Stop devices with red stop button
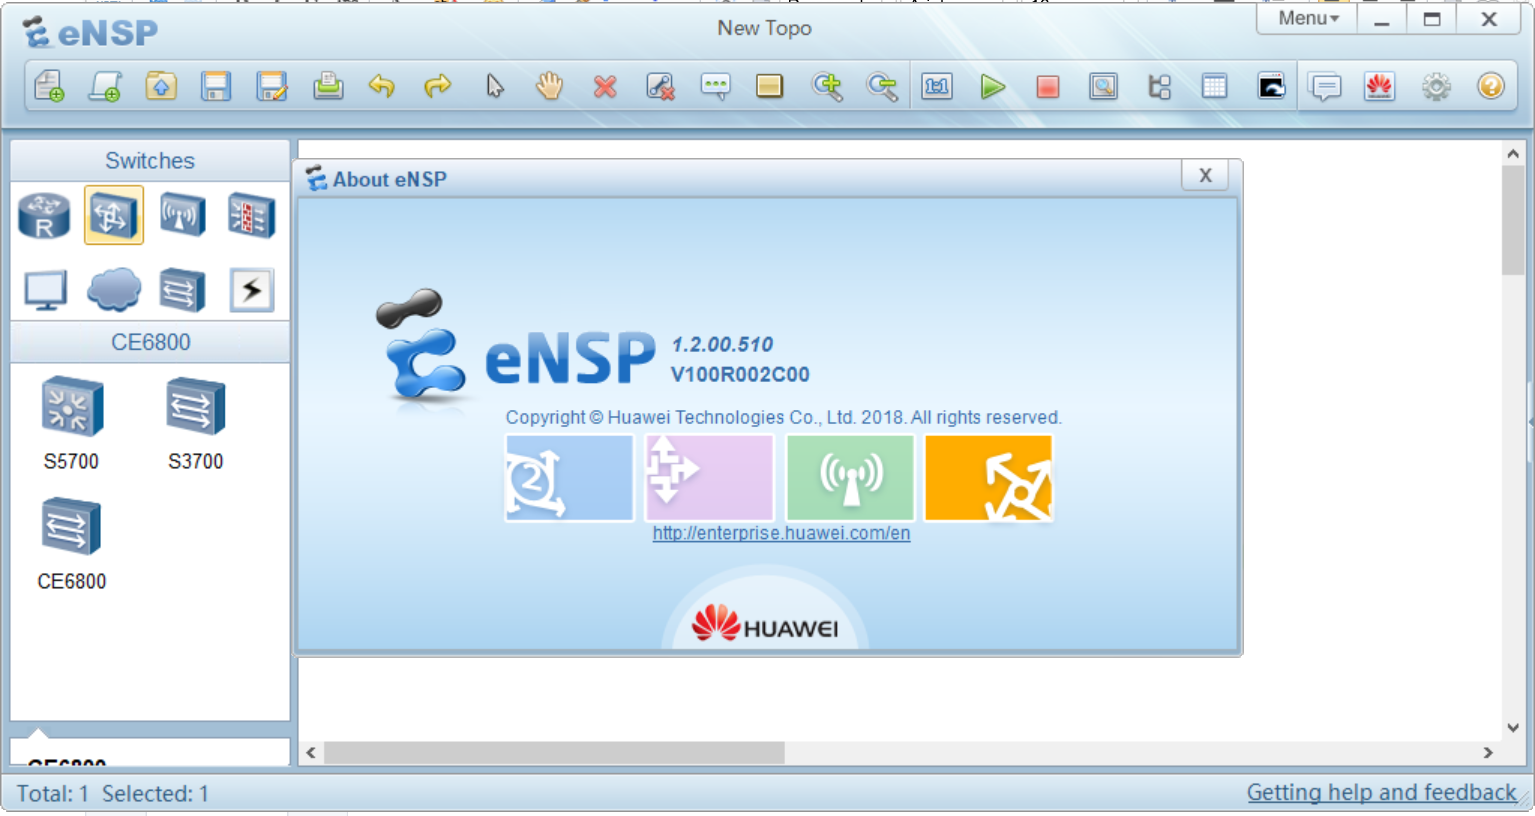Viewport: 1535px width, 816px height. click(1048, 87)
